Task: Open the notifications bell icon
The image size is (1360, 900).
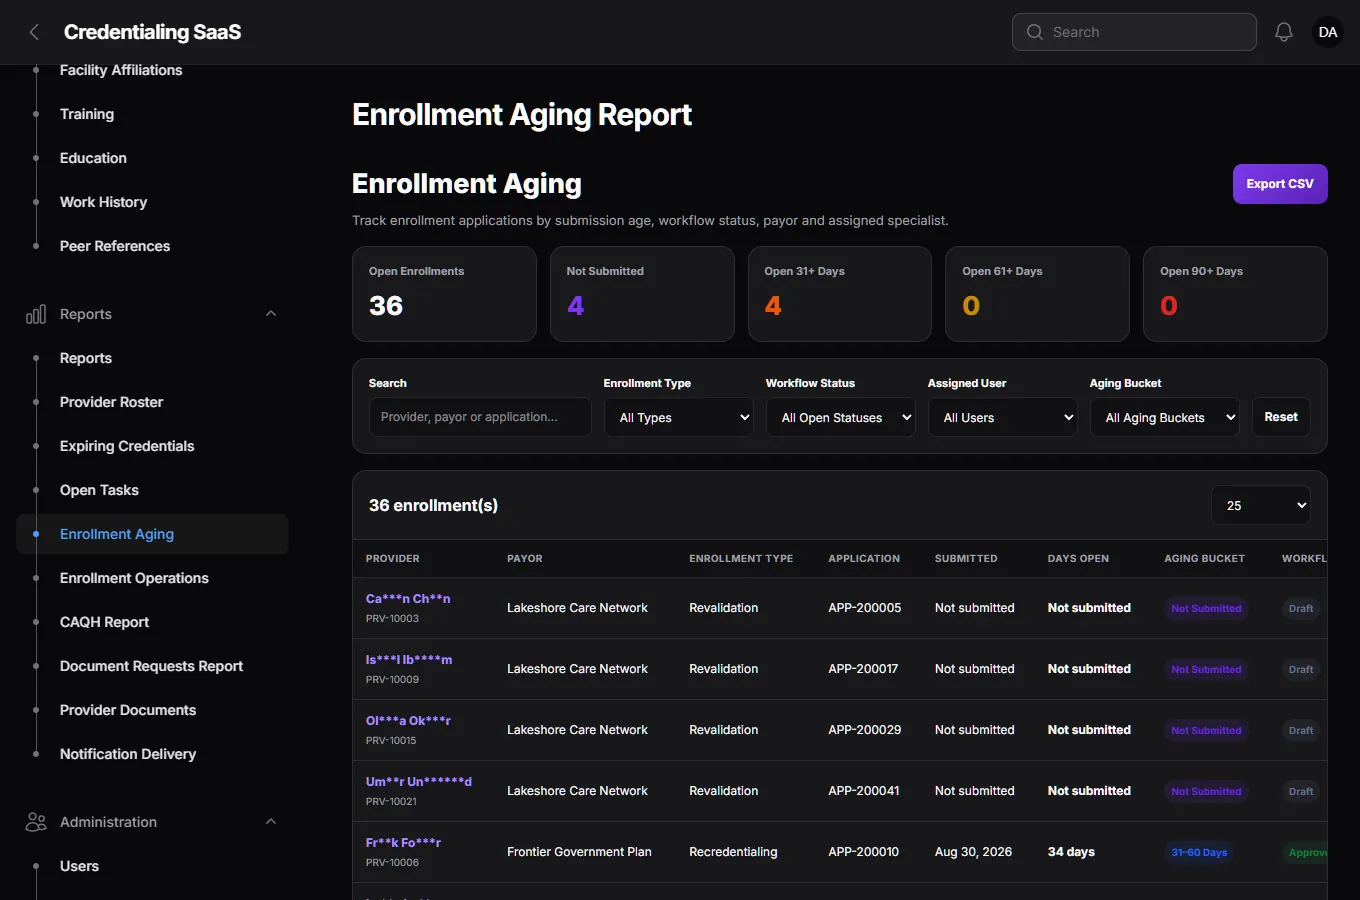Action: point(1284,32)
